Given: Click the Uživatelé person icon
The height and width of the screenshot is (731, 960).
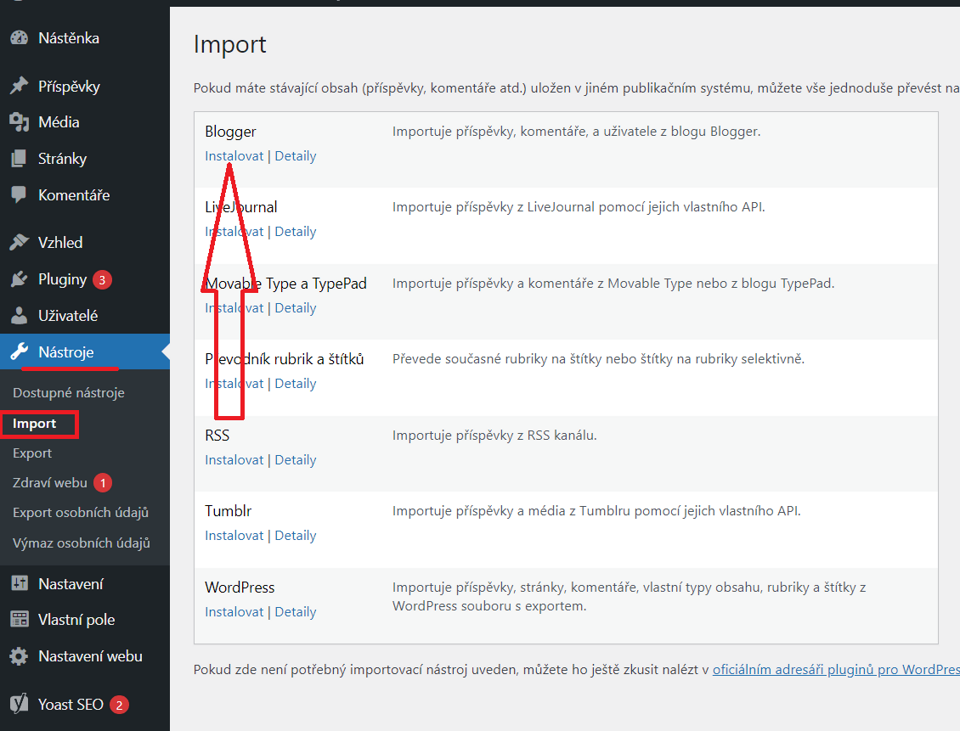Looking at the screenshot, I should click(x=19, y=316).
